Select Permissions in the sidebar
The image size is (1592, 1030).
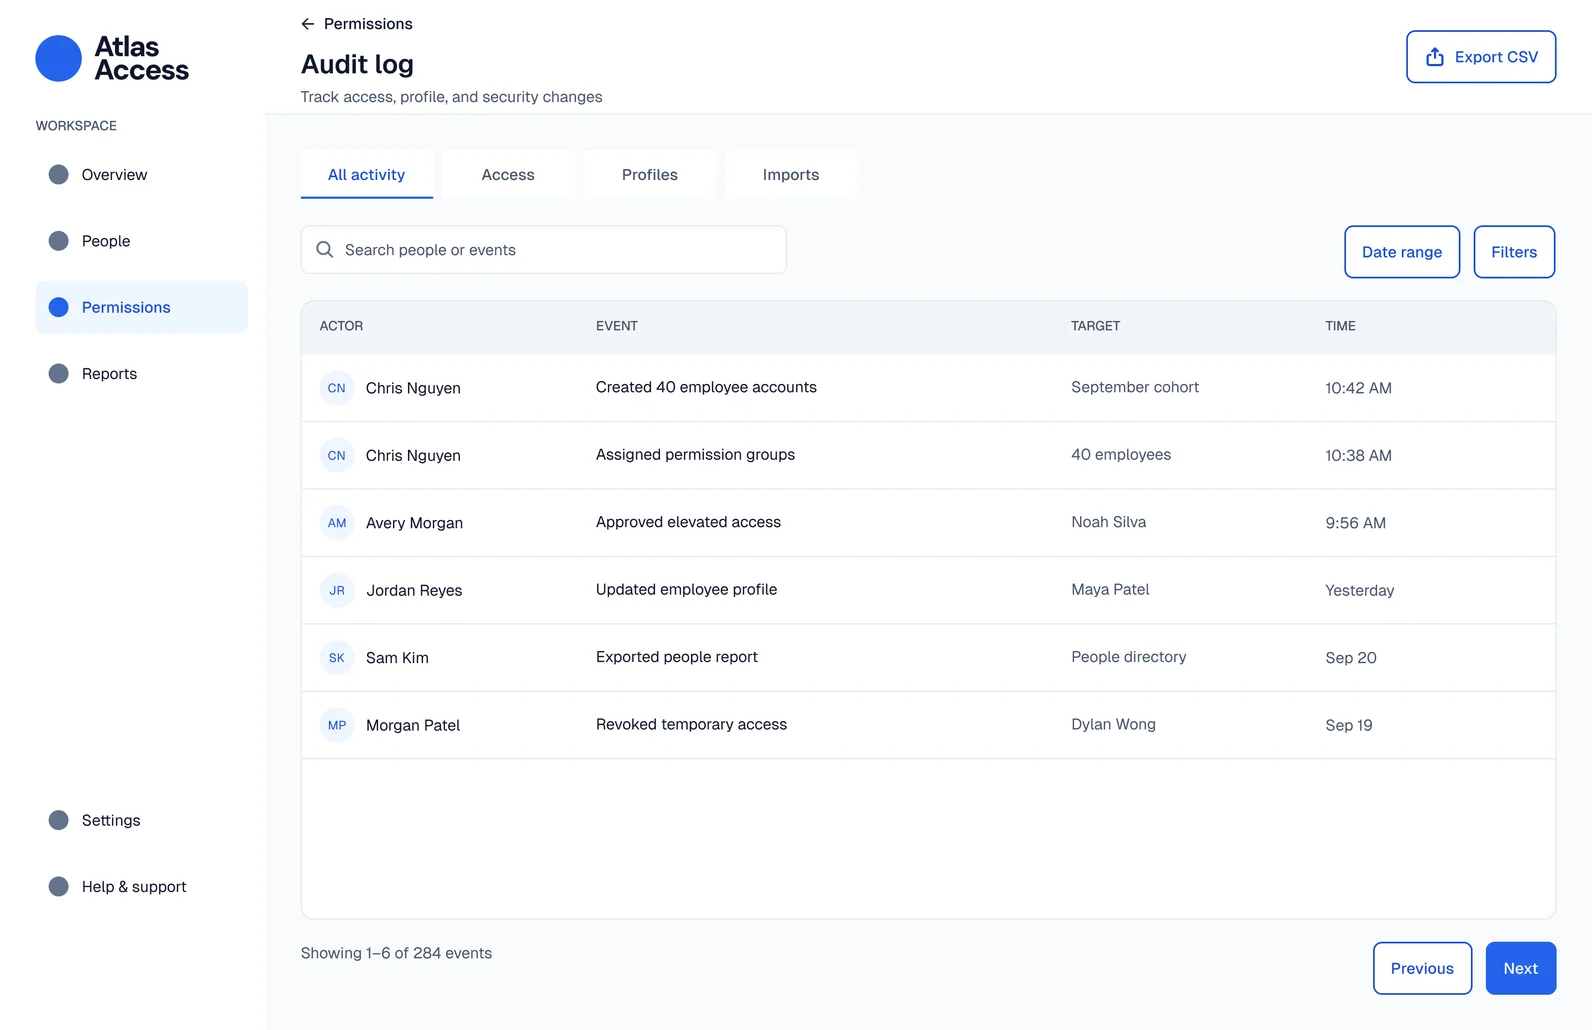tap(142, 307)
